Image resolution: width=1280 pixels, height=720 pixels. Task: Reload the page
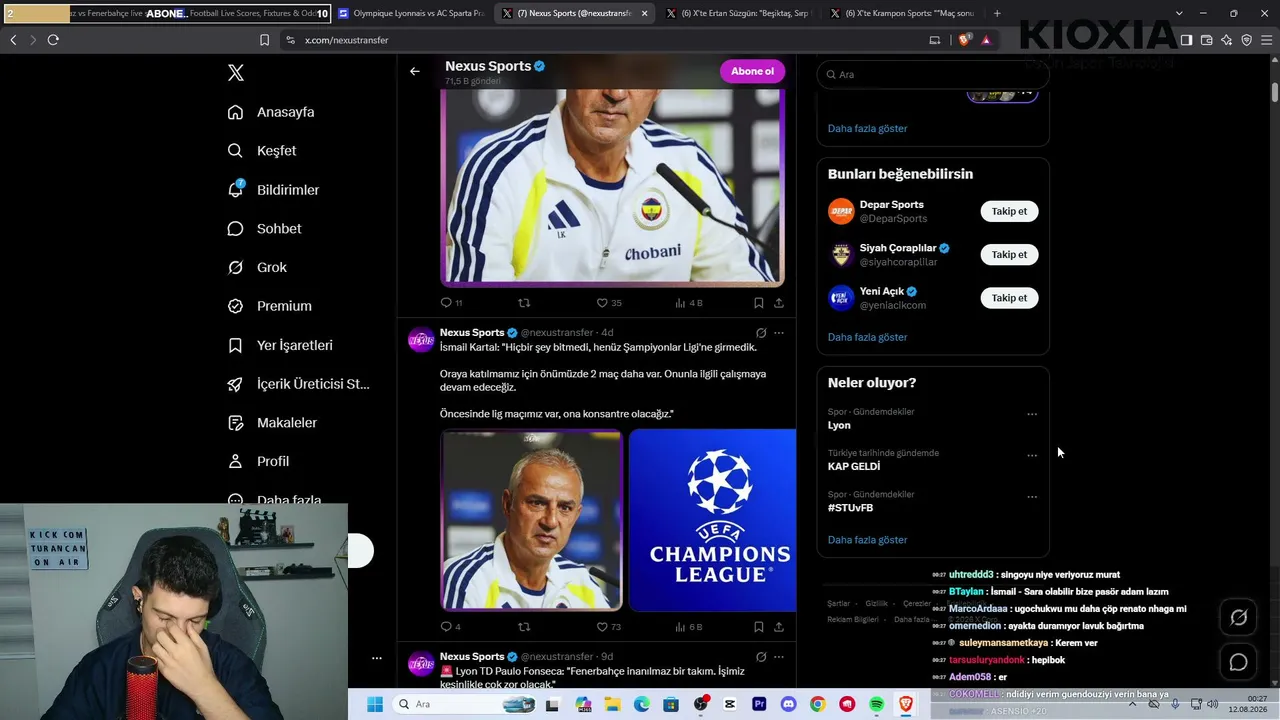53,40
